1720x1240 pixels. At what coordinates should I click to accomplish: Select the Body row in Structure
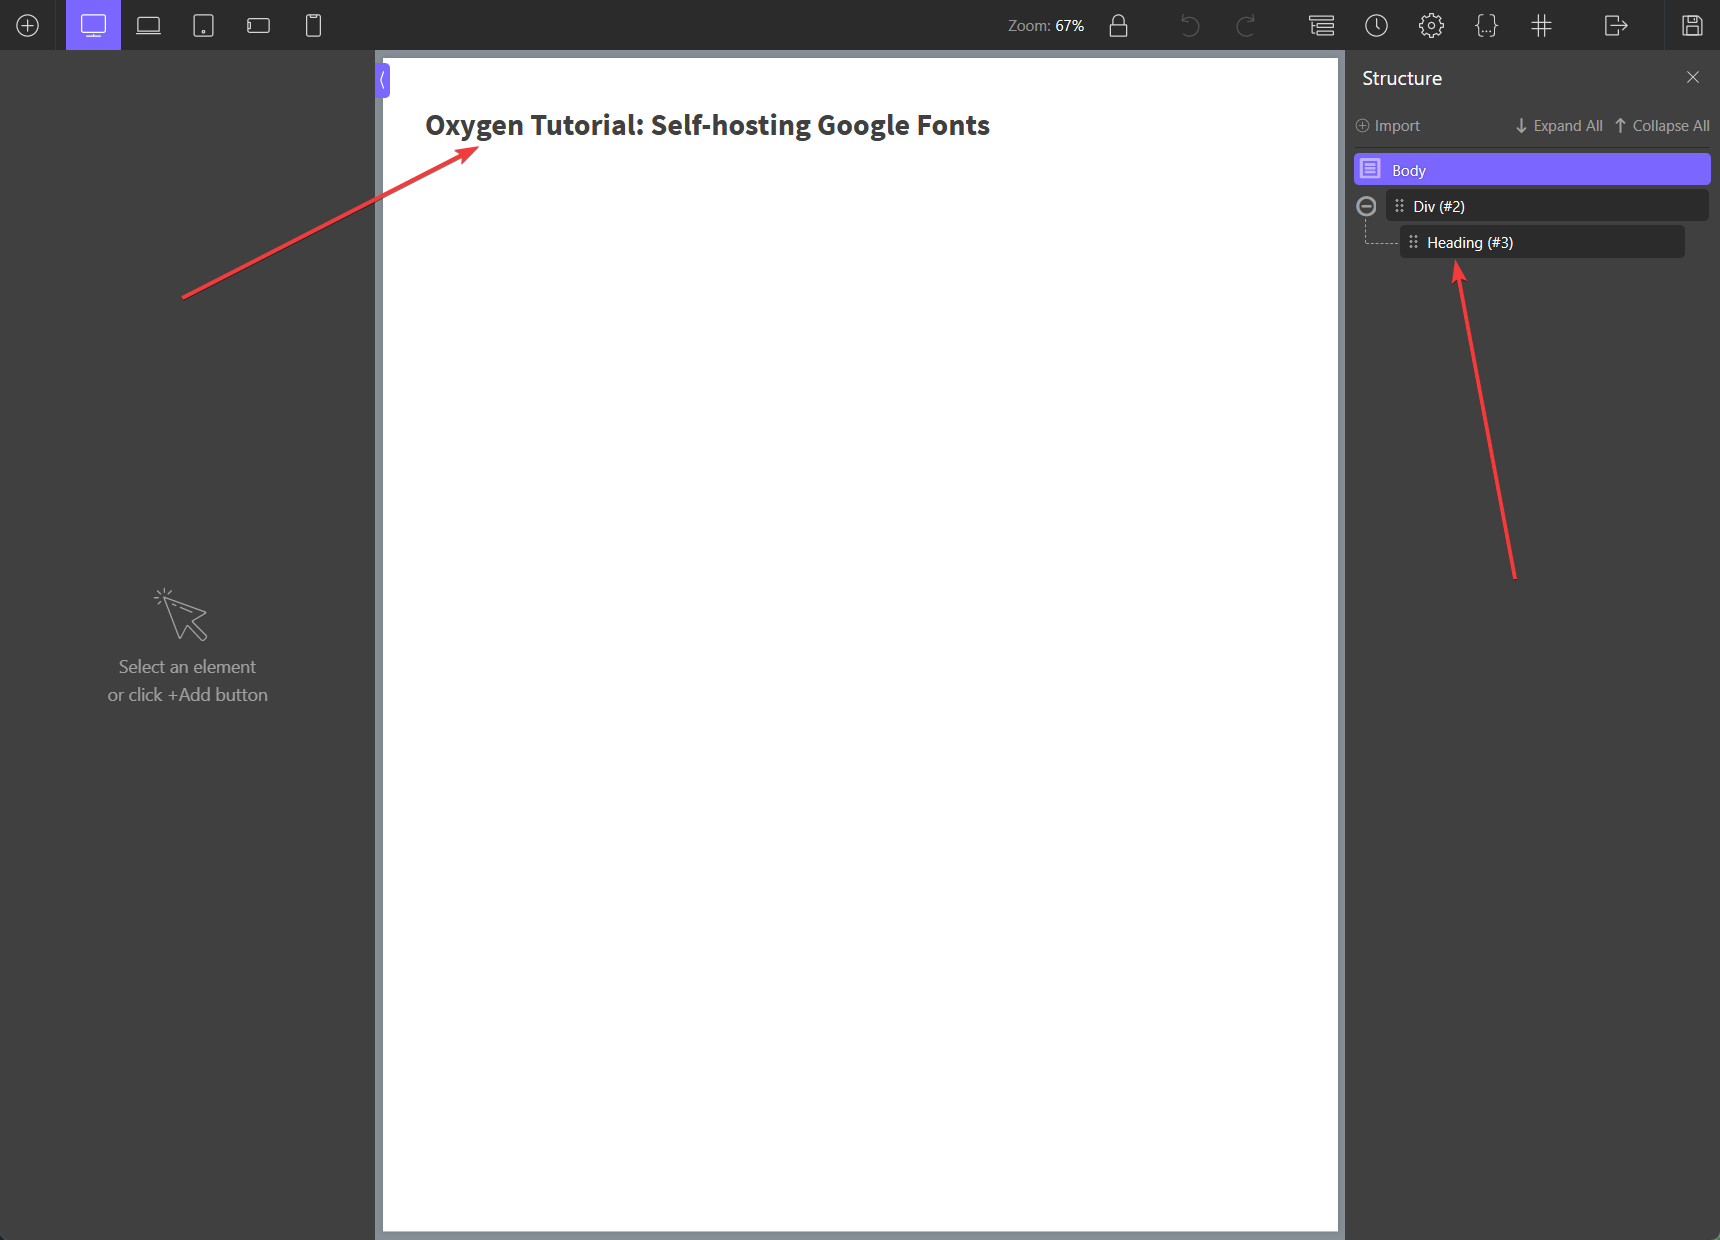[1532, 169]
